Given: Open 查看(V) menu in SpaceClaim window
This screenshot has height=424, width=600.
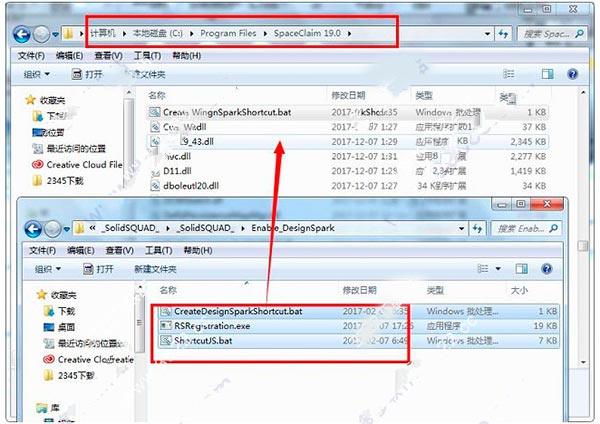Looking at the screenshot, I should pos(108,56).
